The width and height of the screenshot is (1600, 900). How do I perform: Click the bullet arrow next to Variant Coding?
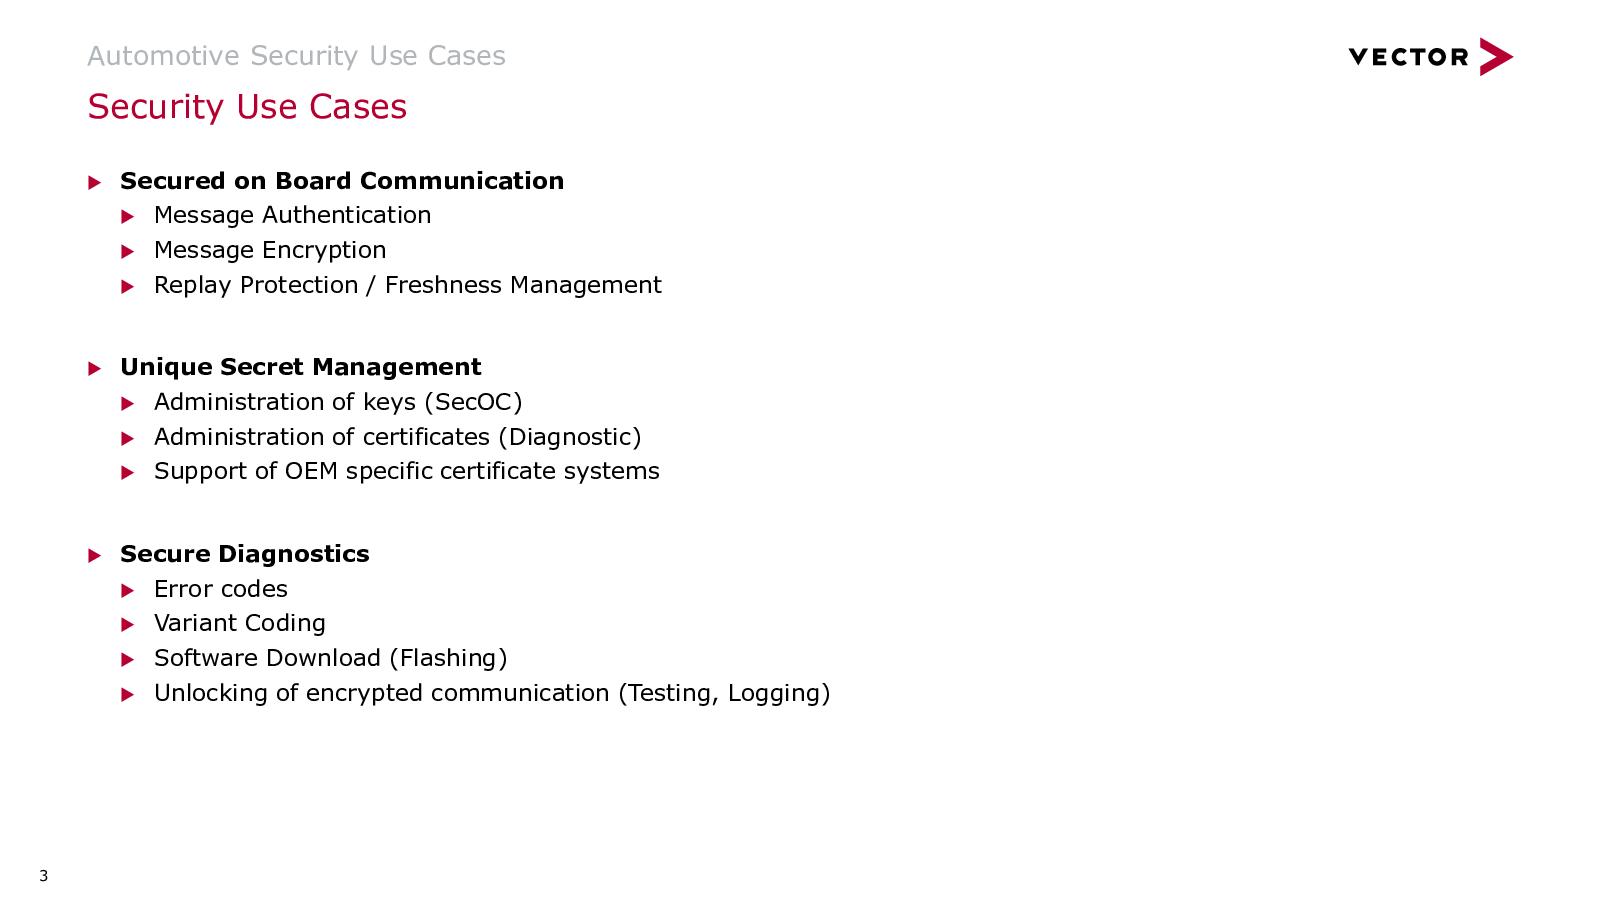pyautogui.click(x=128, y=625)
